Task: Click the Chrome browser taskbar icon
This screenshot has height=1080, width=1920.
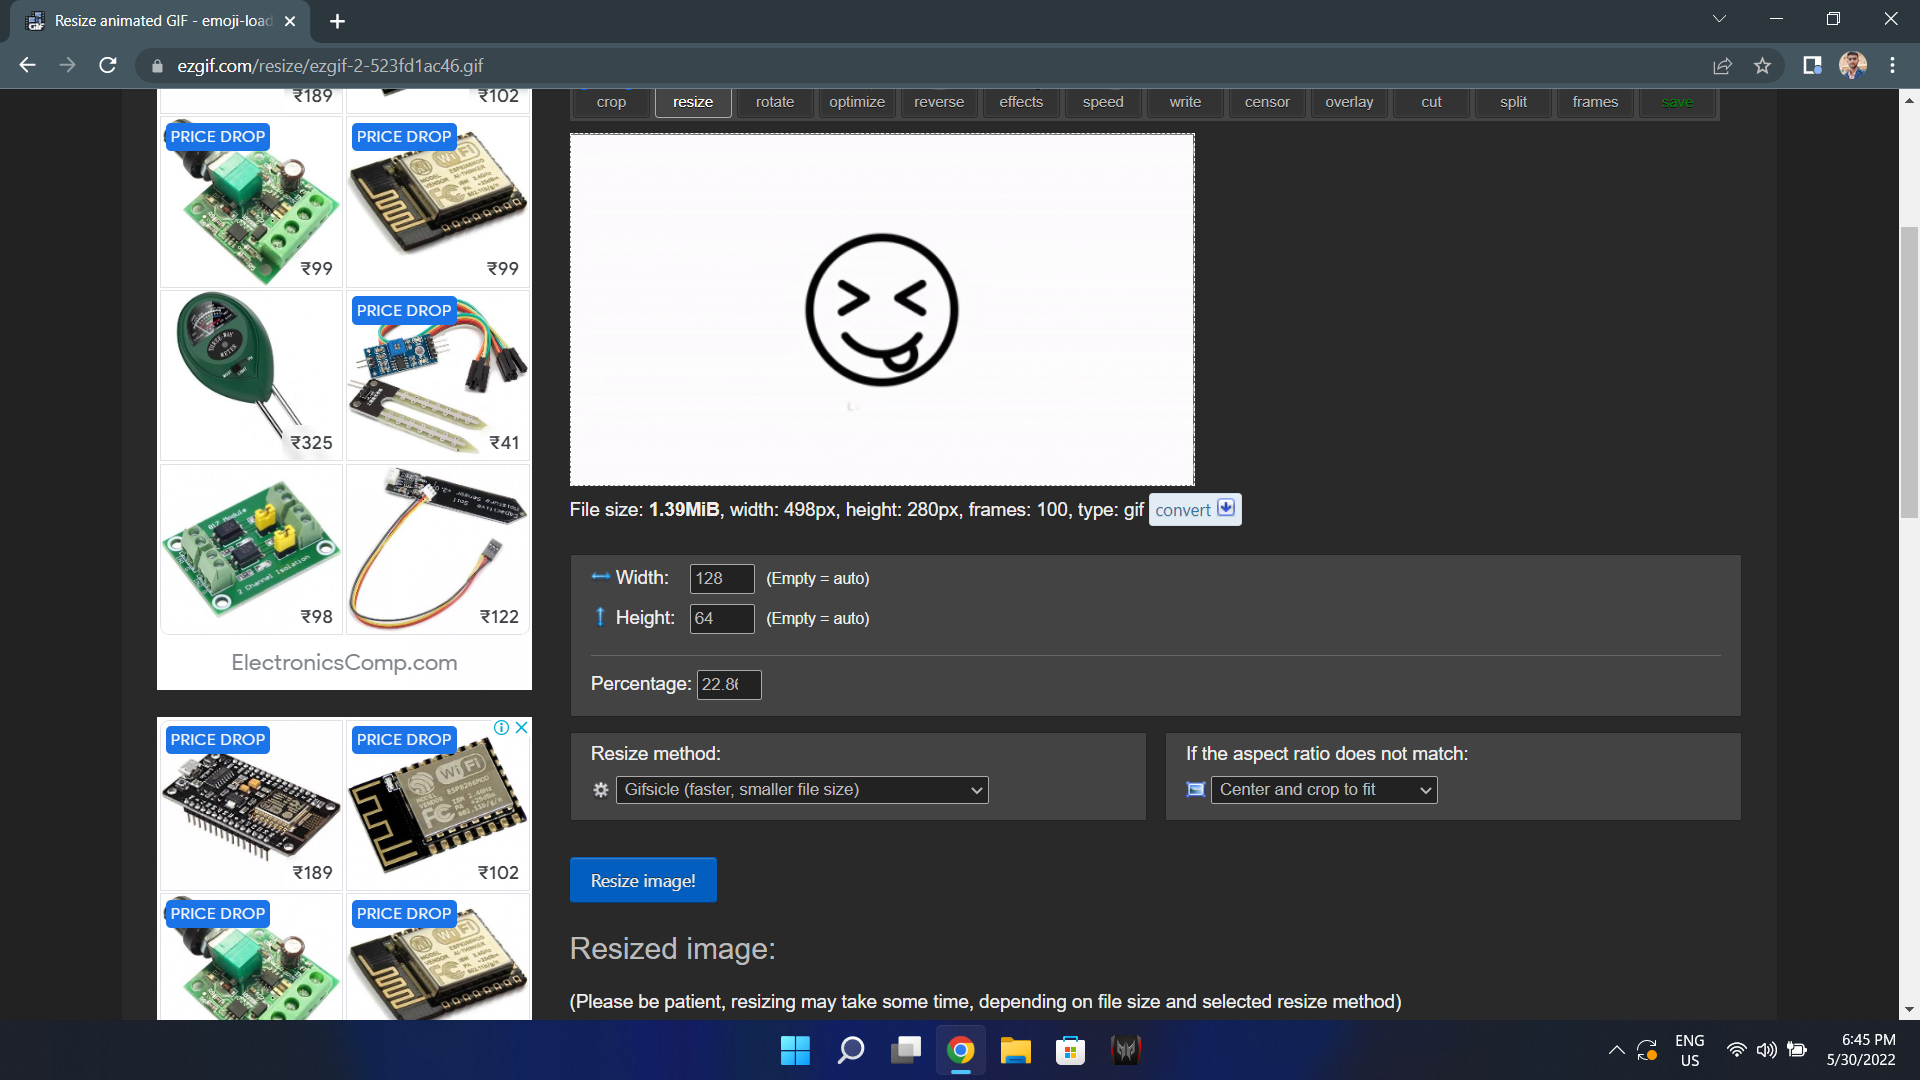Action: [960, 1050]
